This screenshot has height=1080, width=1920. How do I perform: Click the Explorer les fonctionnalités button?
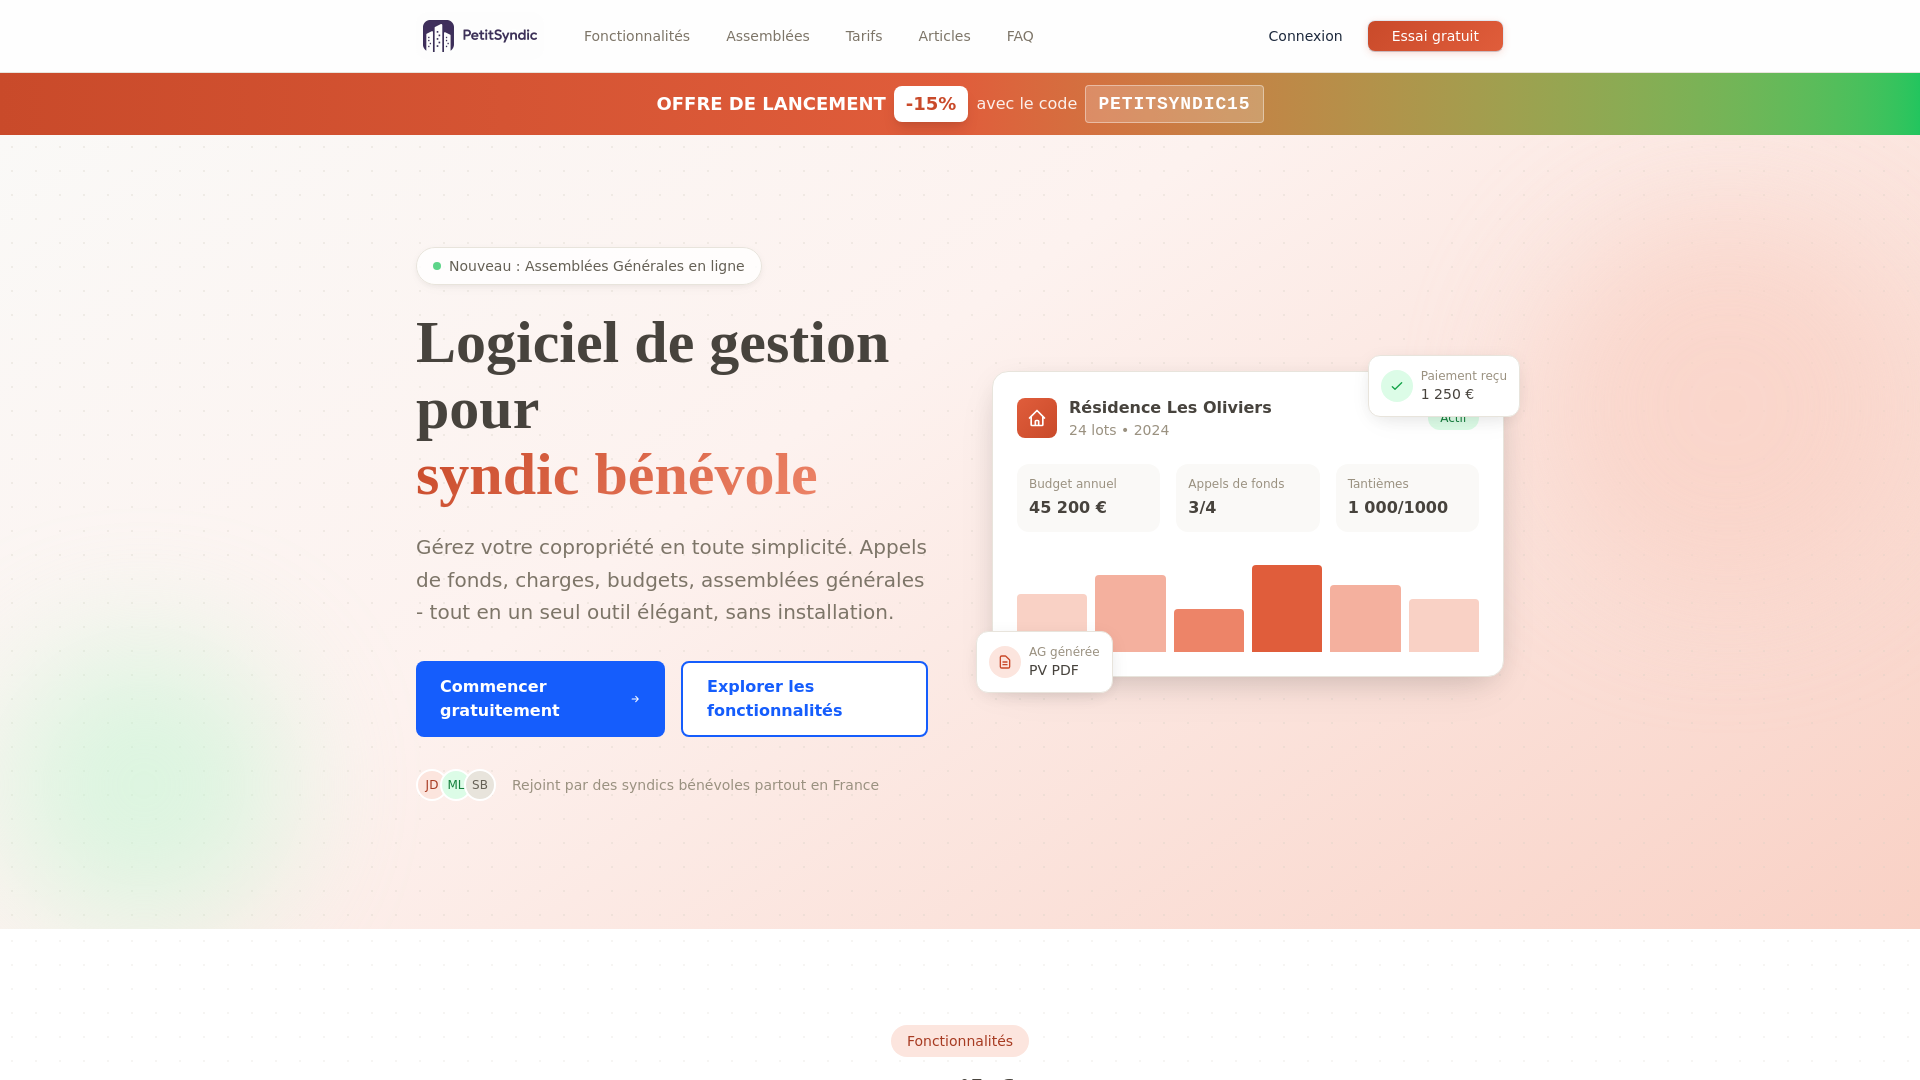click(804, 699)
